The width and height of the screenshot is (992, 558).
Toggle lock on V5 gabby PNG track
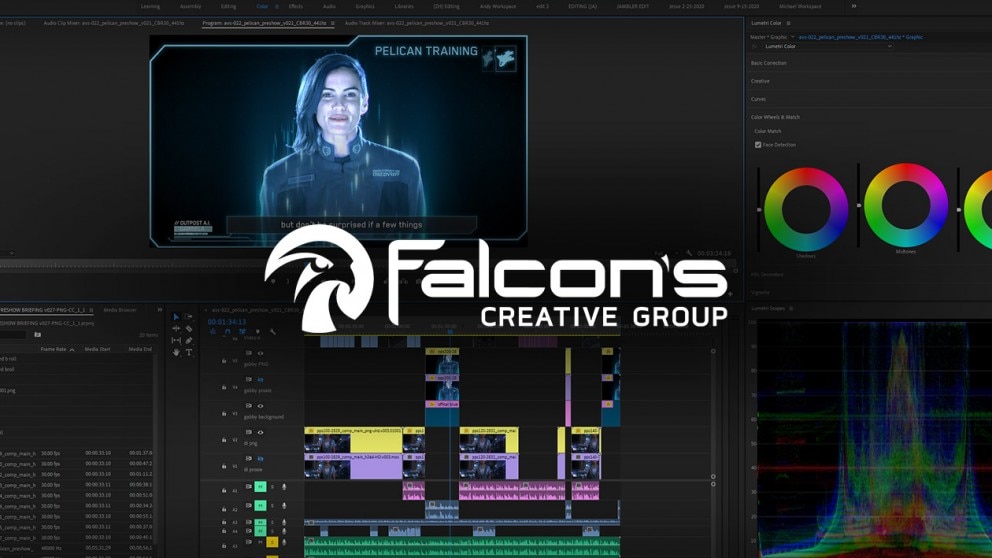224,361
